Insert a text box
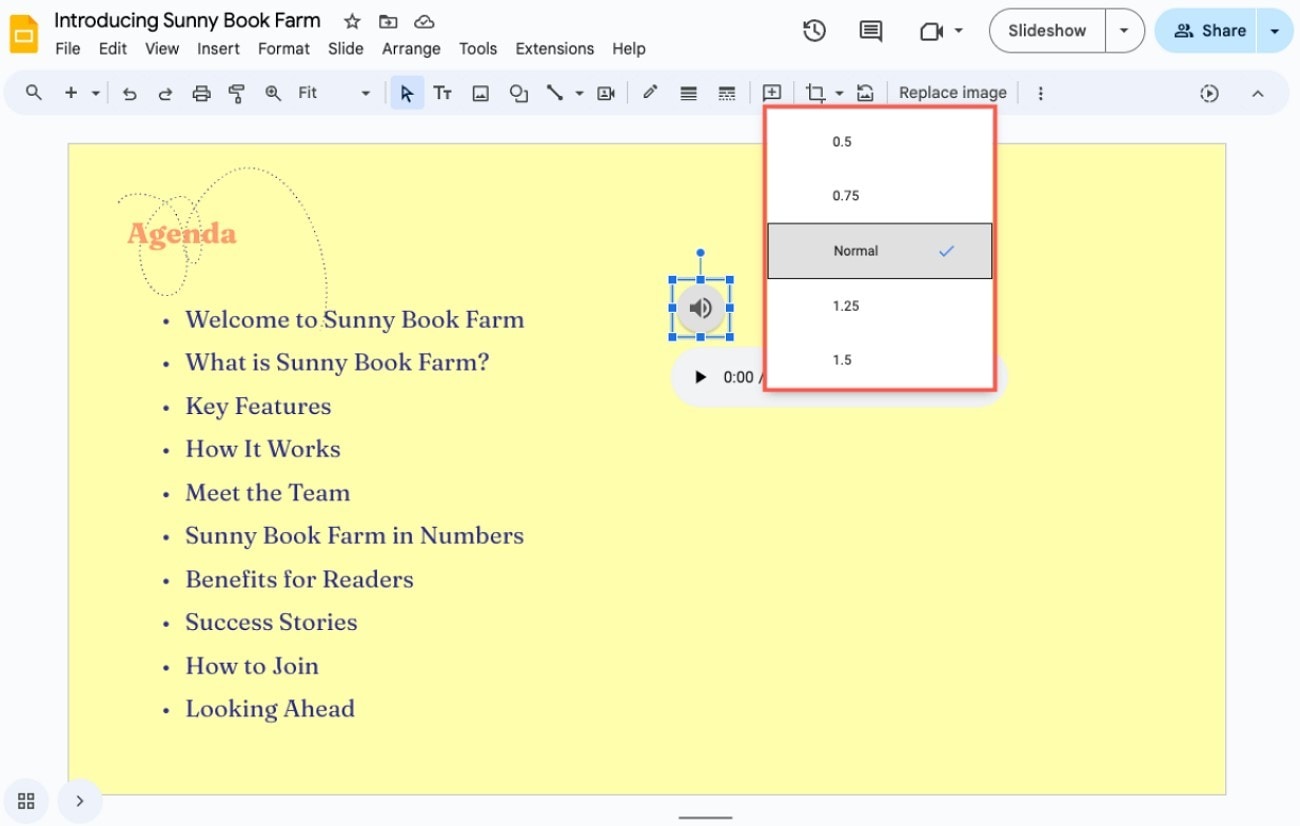Image resolution: width=1300 pixels, height=826 pixels. (x=442, y=93)
